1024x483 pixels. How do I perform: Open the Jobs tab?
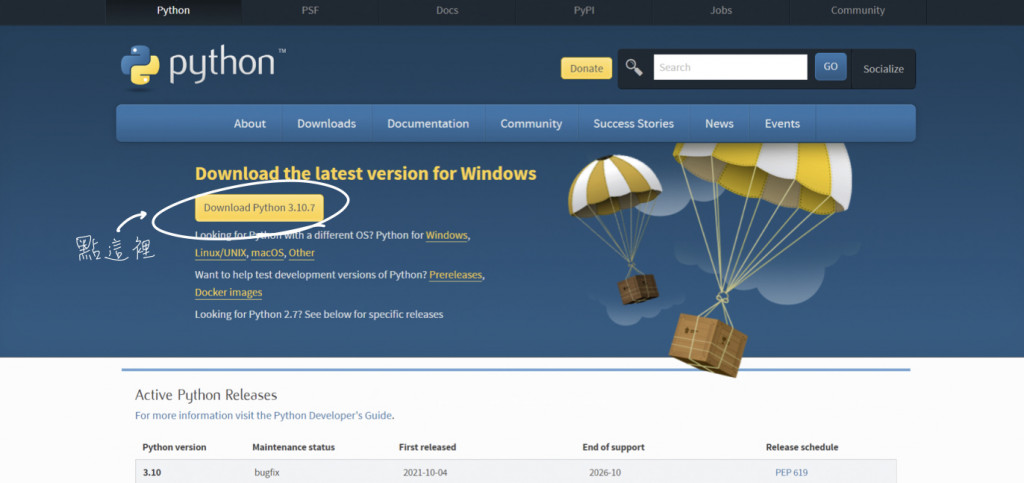click(721, 10)
